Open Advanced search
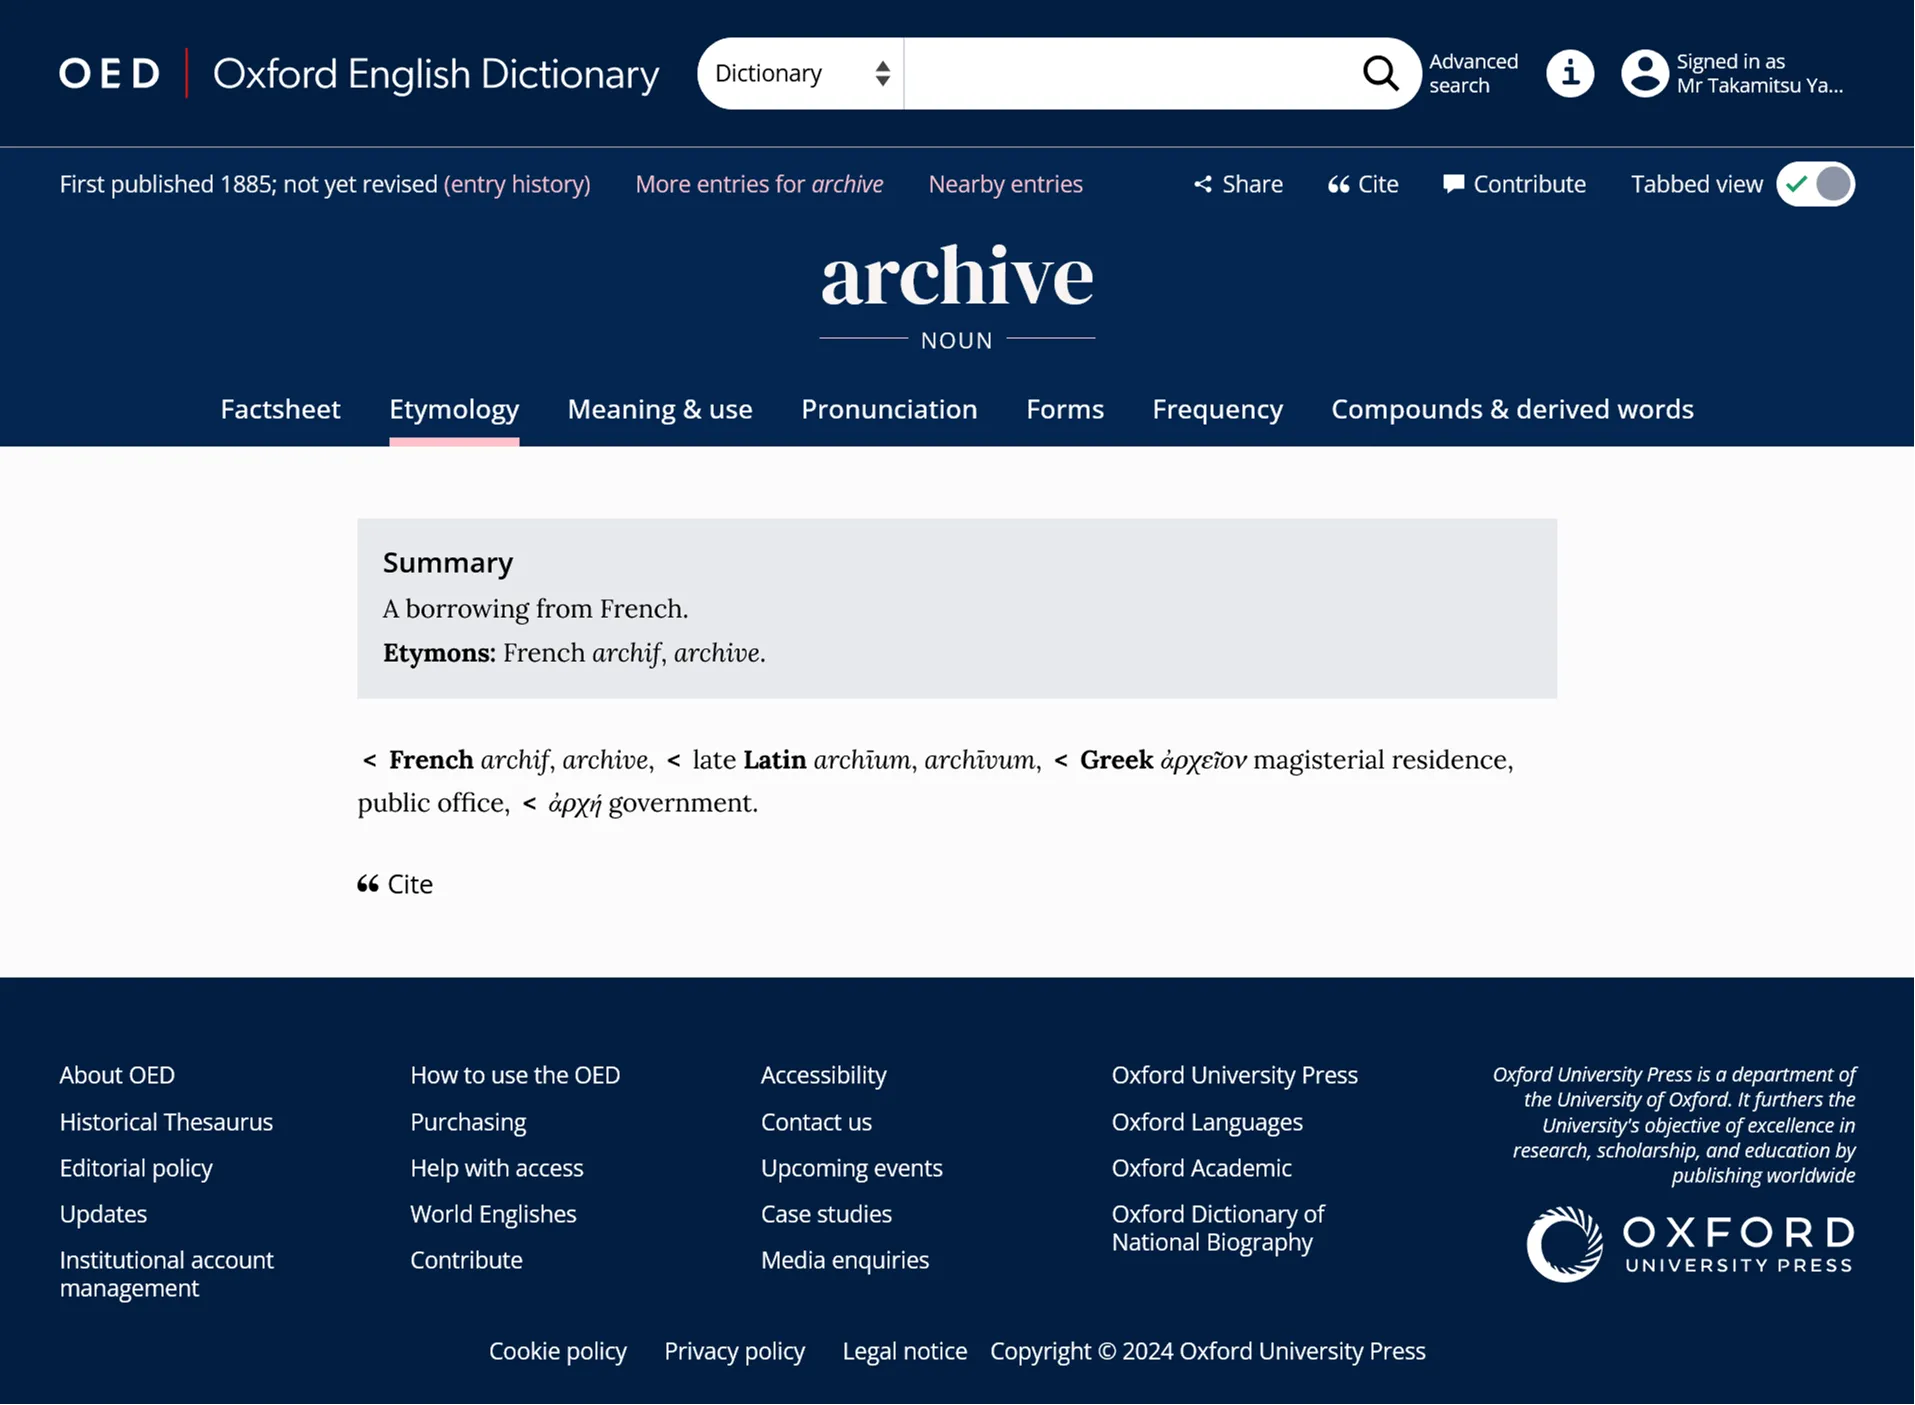Image resolution: width=1915 pixels, height=1405 pixels. [1472, 73]
